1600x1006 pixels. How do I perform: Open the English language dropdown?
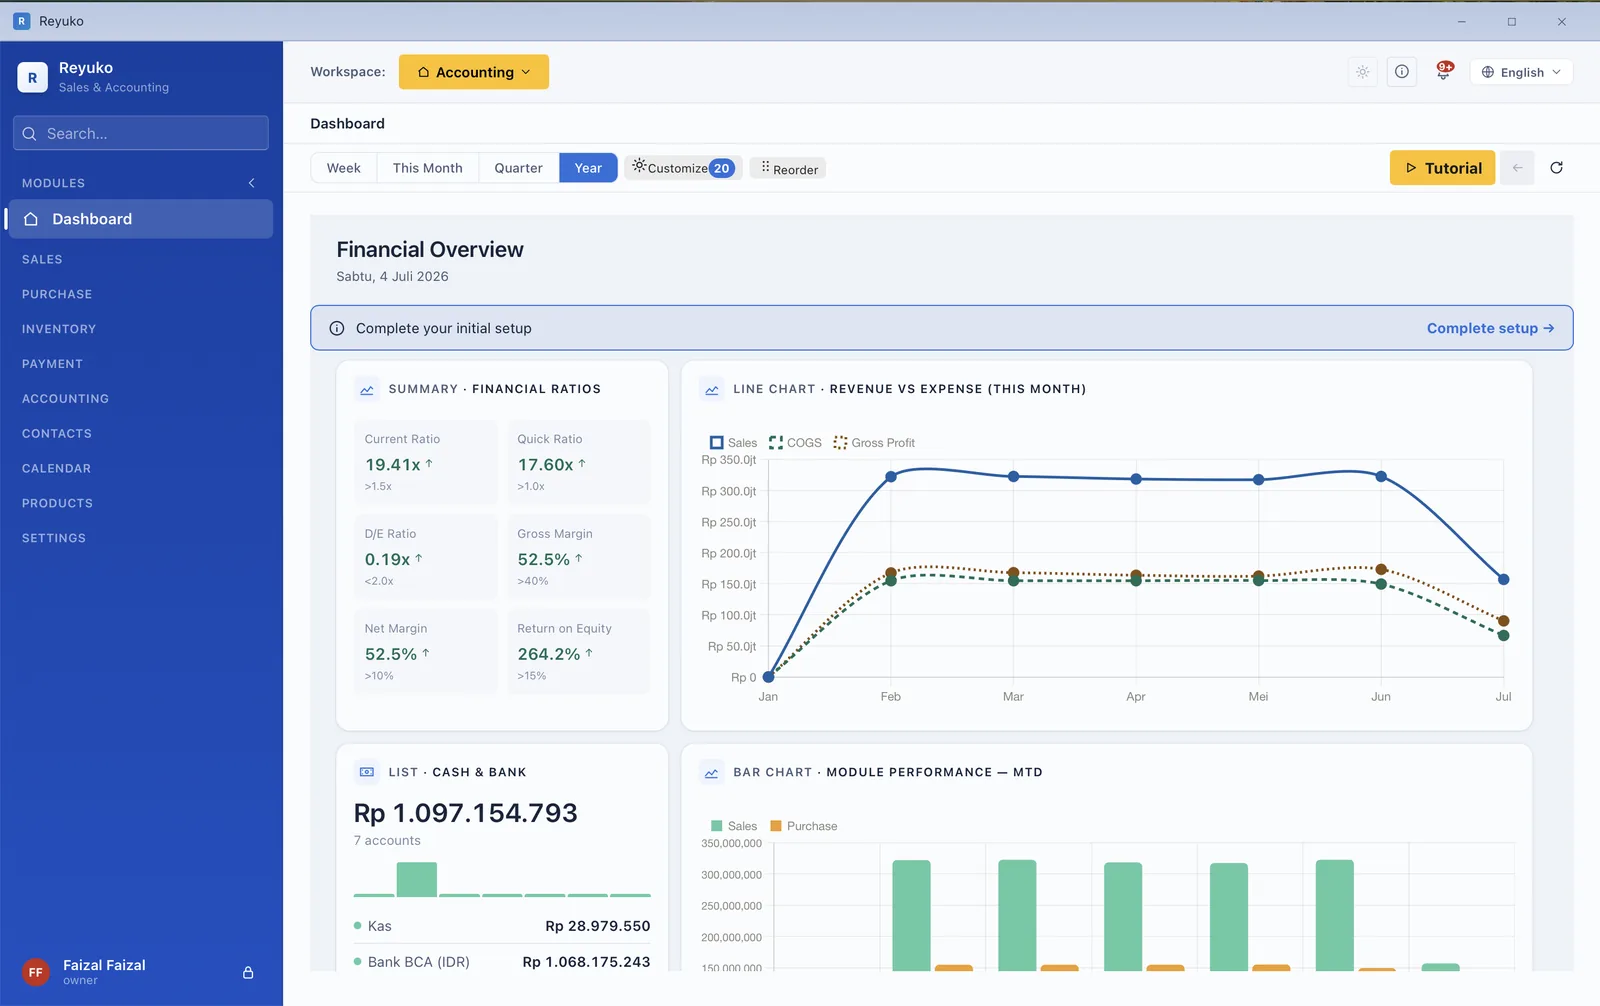(1521, 72)
